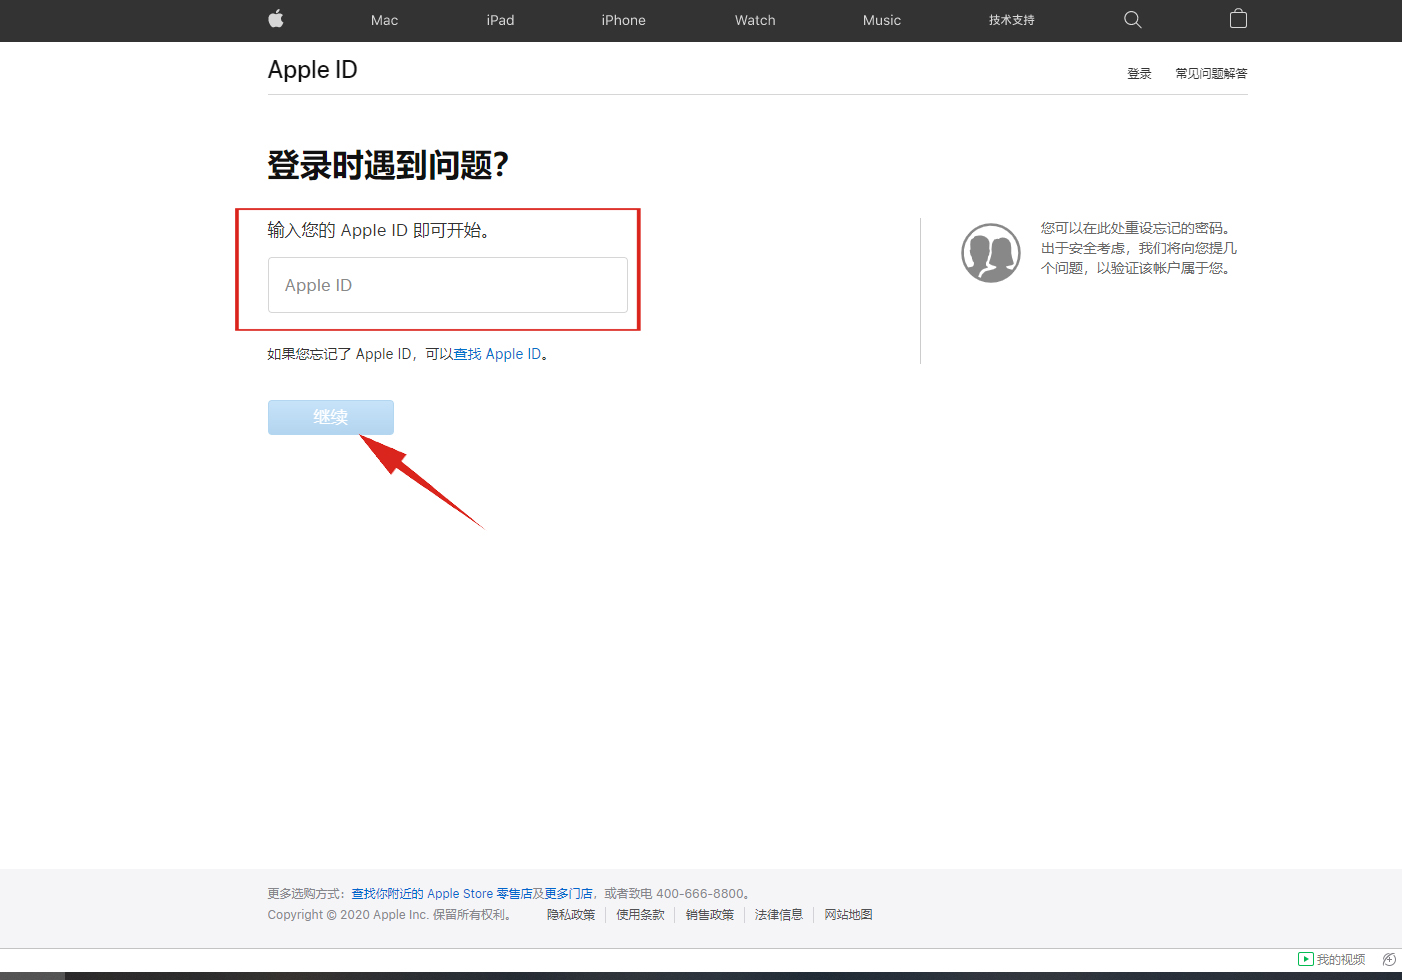Viewport: 1402px width, 980px height.
Task: Open the Mac menu item
Action: [384, 20]
